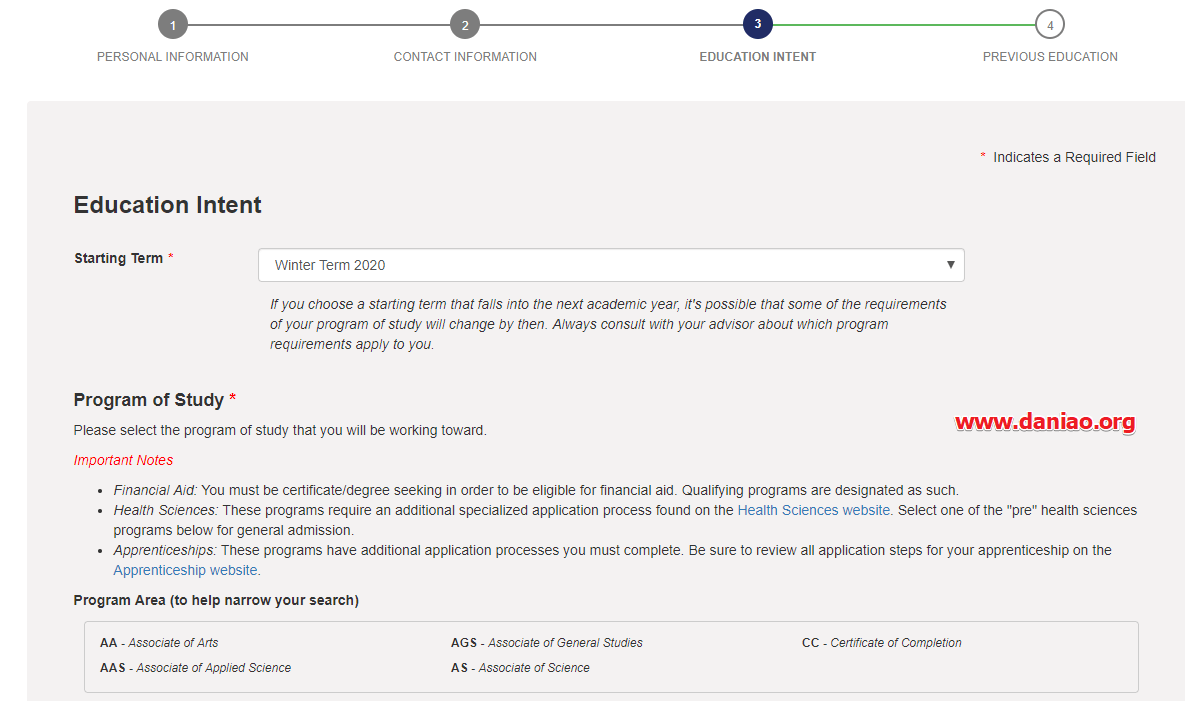1185x701 pixels.
Task: Select the Previous Education step label
Action: pos(1050,57)
